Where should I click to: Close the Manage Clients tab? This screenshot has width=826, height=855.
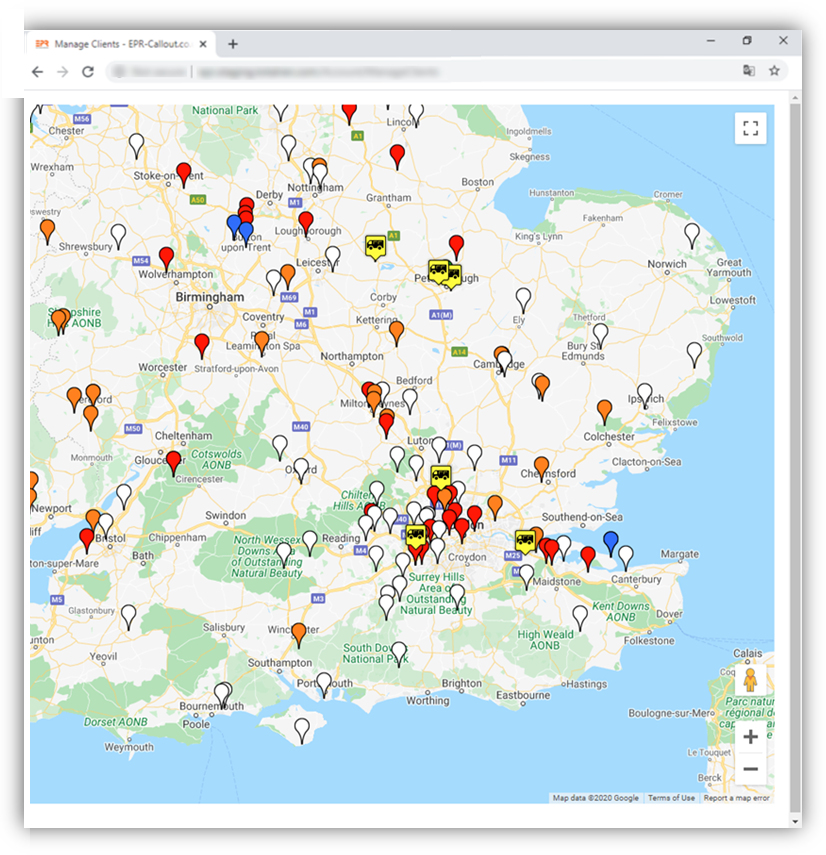click(x=203, y=44)
